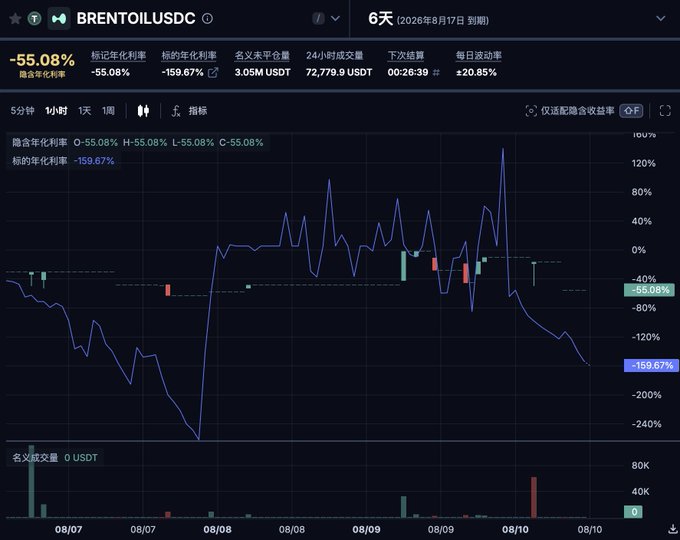
Task: Click the BRENTOIL market logo icon
Action: point(59,19)
